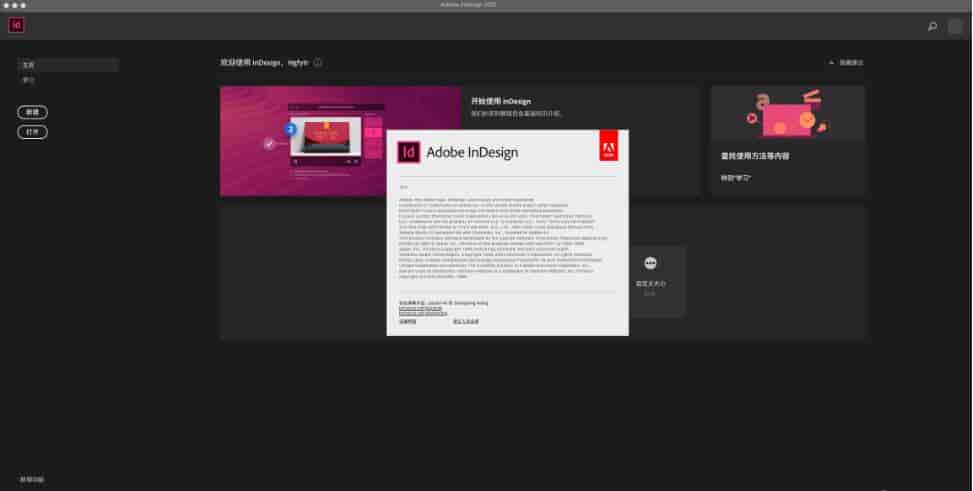Open the user account avatar
Screen dimensions: 973x491
click(x=955, y=27)
